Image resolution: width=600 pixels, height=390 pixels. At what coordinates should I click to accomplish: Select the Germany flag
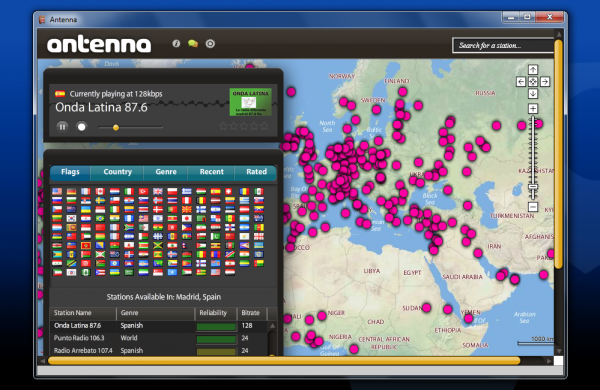pyautogui.click(x=71, y=191)
